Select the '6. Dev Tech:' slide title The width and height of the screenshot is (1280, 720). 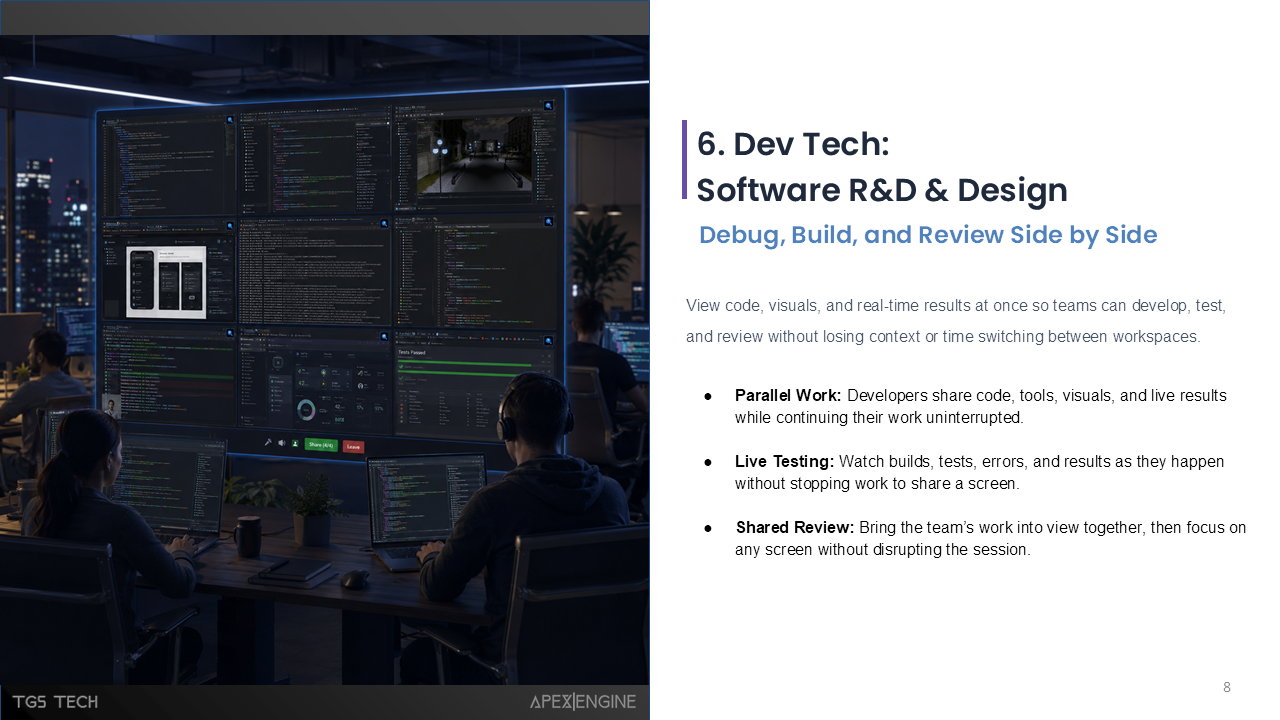click(x=793, y=144)
